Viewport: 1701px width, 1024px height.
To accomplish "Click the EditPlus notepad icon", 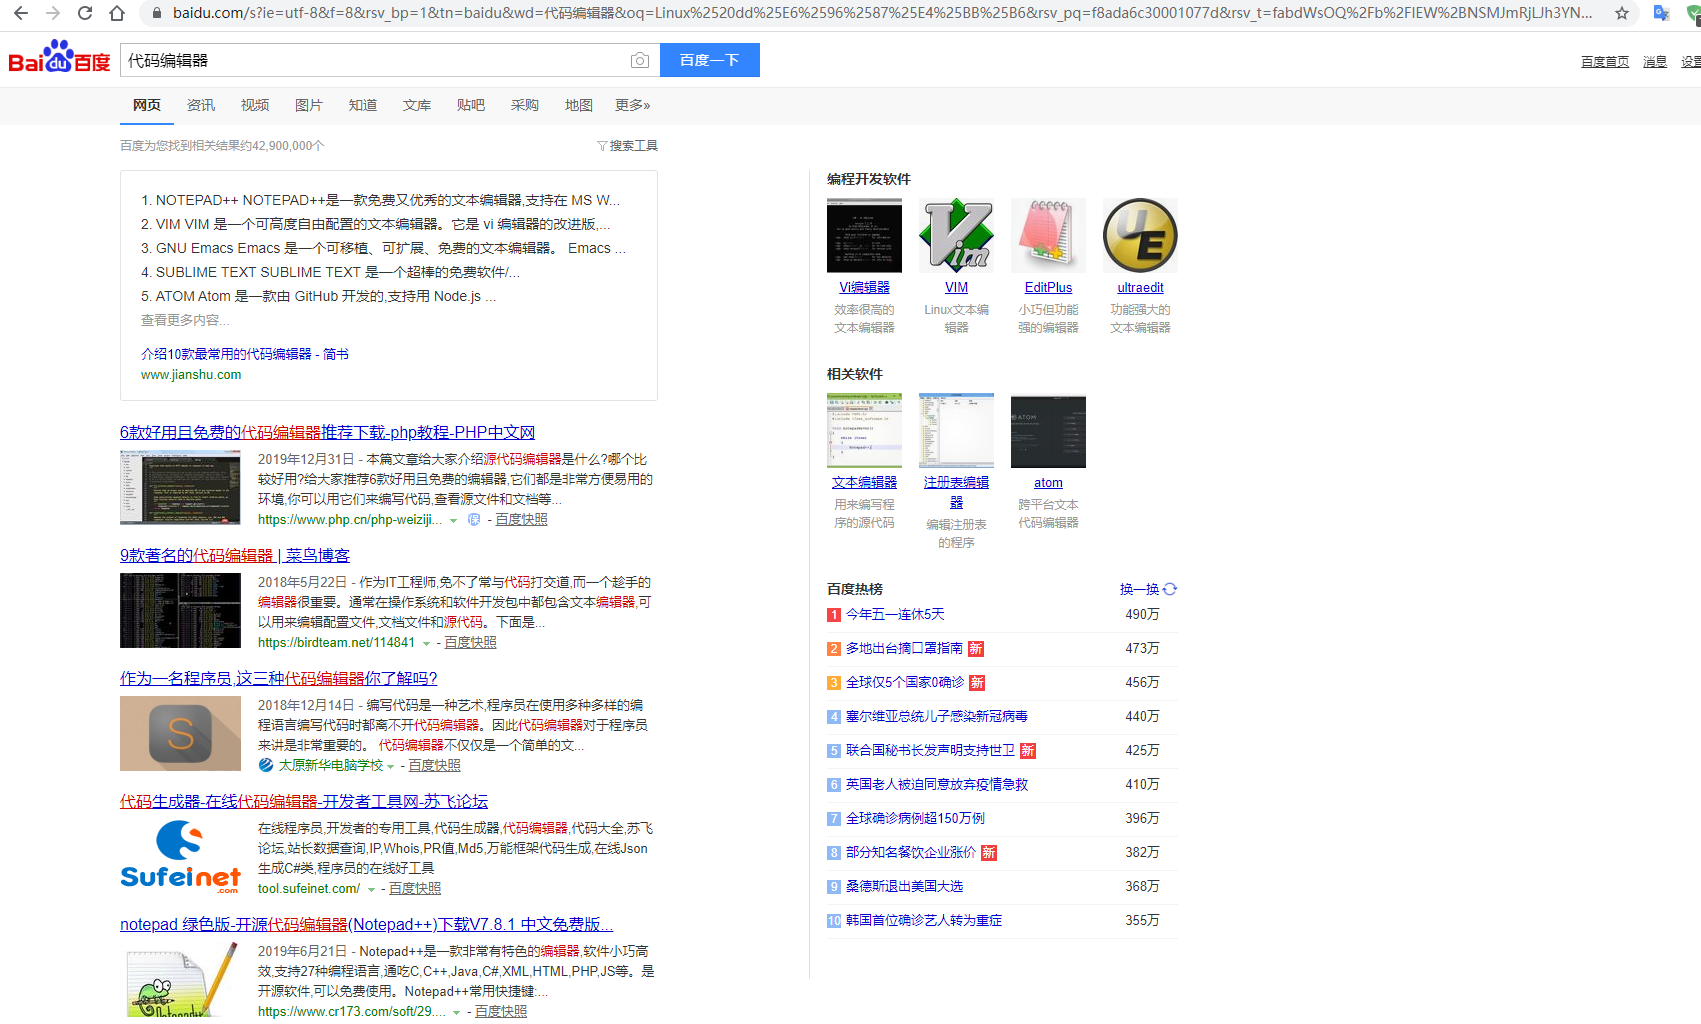I will (1048, 235).
